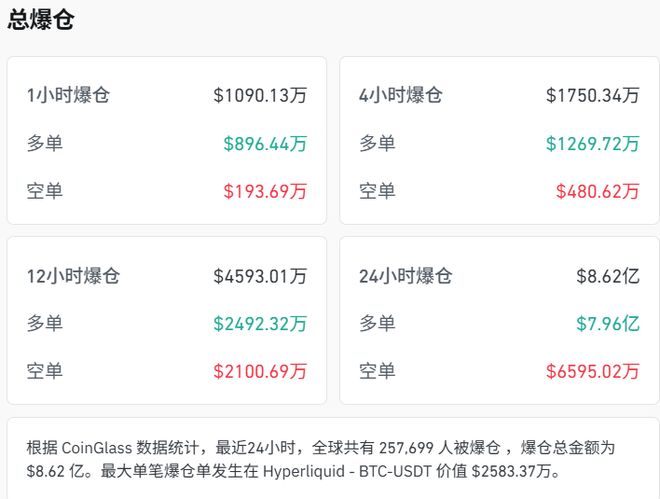Click the 多单 label in the 24小时爆仓 card
The height and width of the screenshot is (499, 660).
(377, 324)
